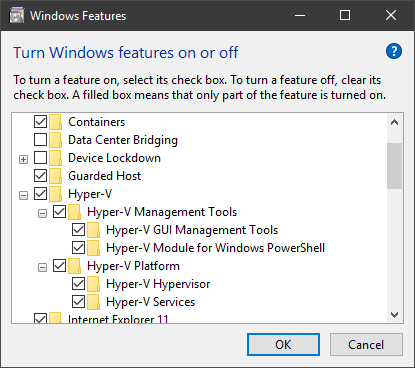This screenshot has width=415, height=368.
Task: Select the Hyper-V Services label
Action: 151,302
